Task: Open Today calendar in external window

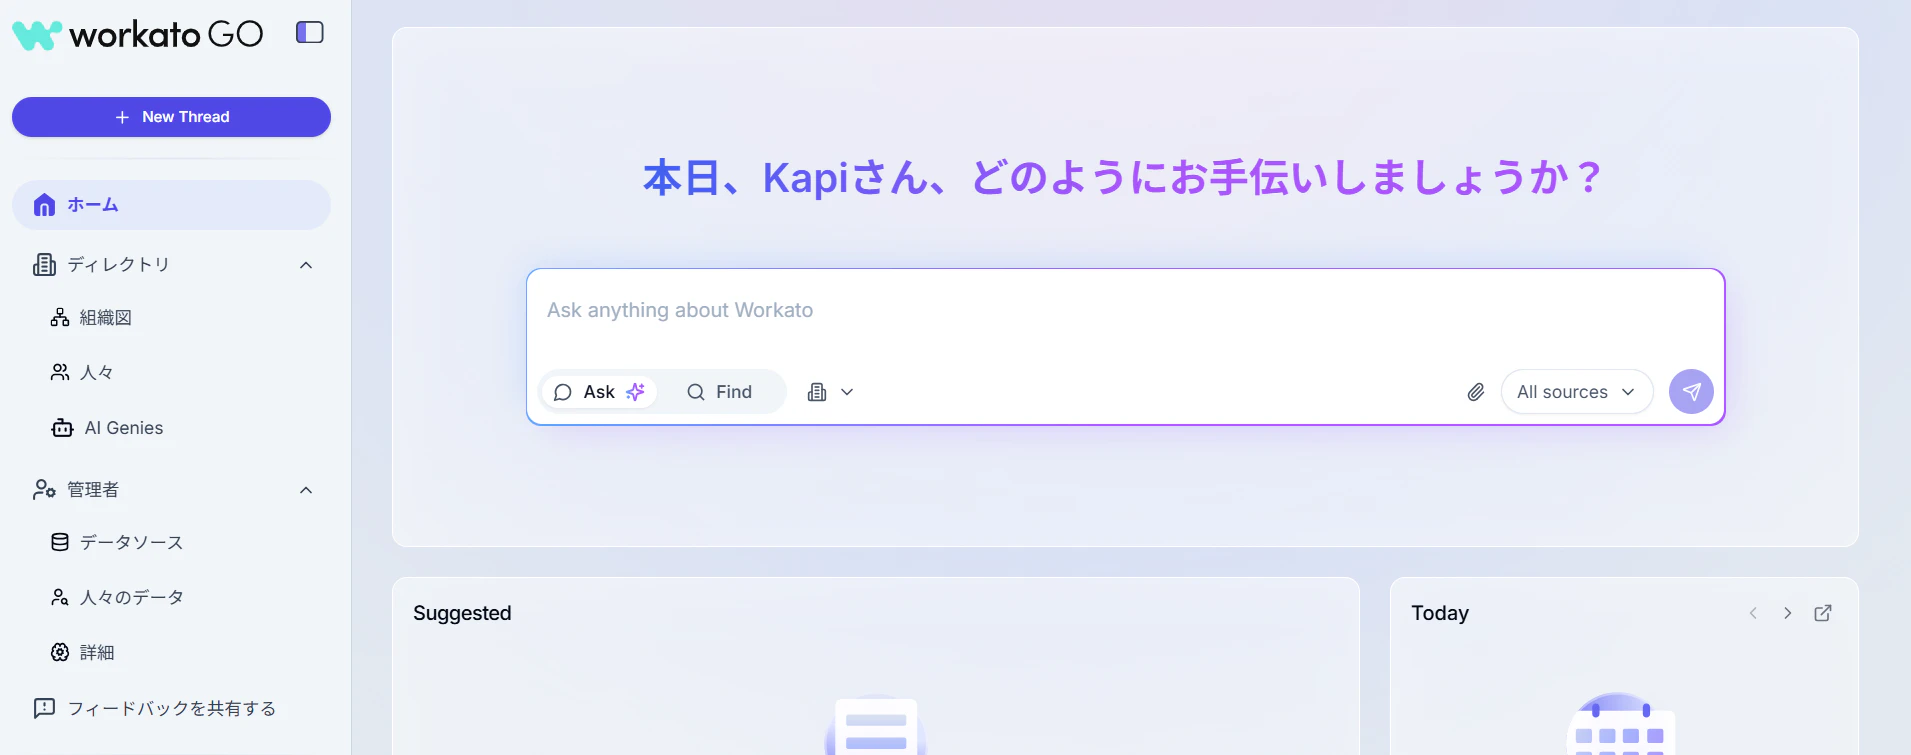Action: [1823, 613]
